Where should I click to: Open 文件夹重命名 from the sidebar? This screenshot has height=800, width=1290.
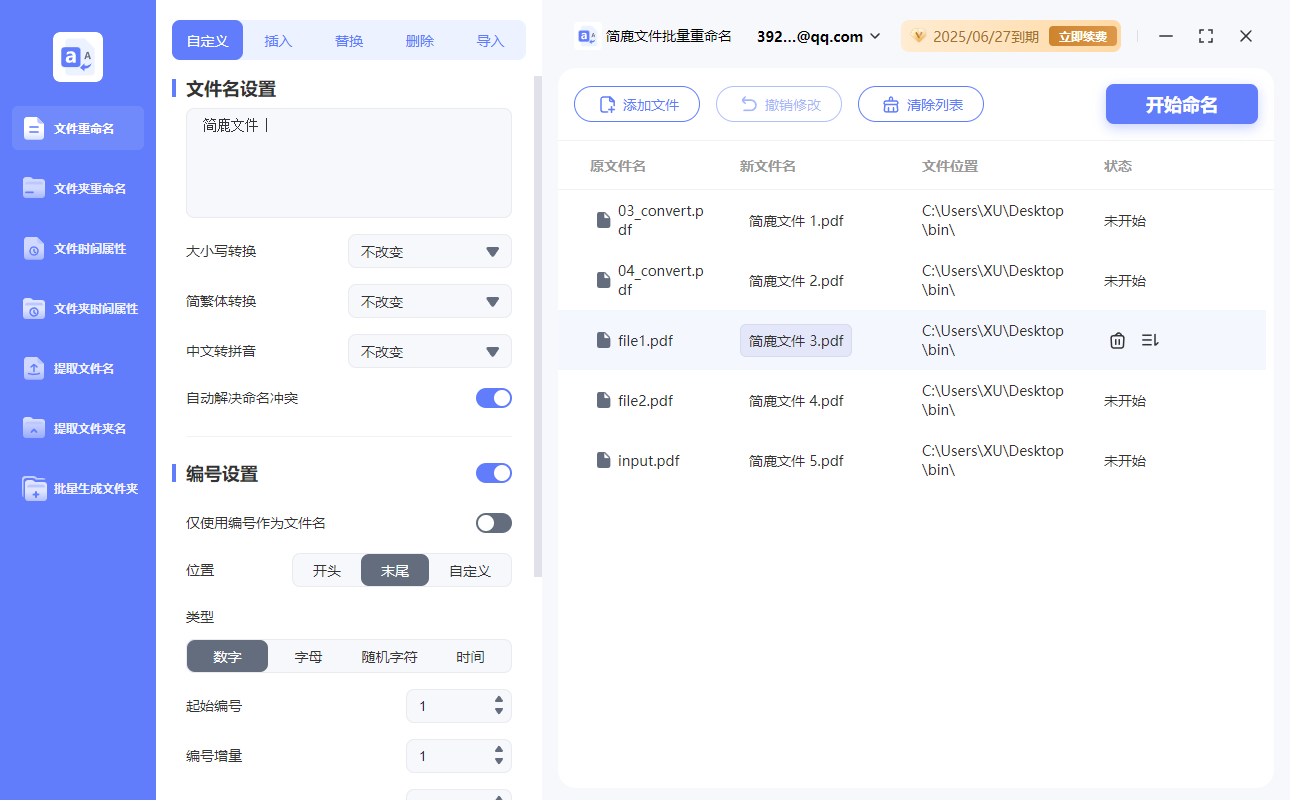[77, 188]
